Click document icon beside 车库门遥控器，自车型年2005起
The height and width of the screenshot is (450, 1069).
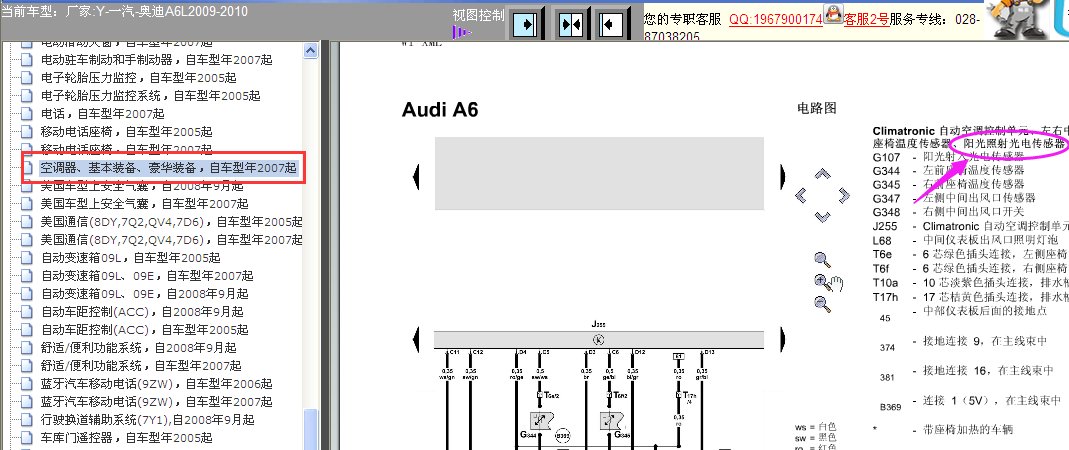[27, 438]
